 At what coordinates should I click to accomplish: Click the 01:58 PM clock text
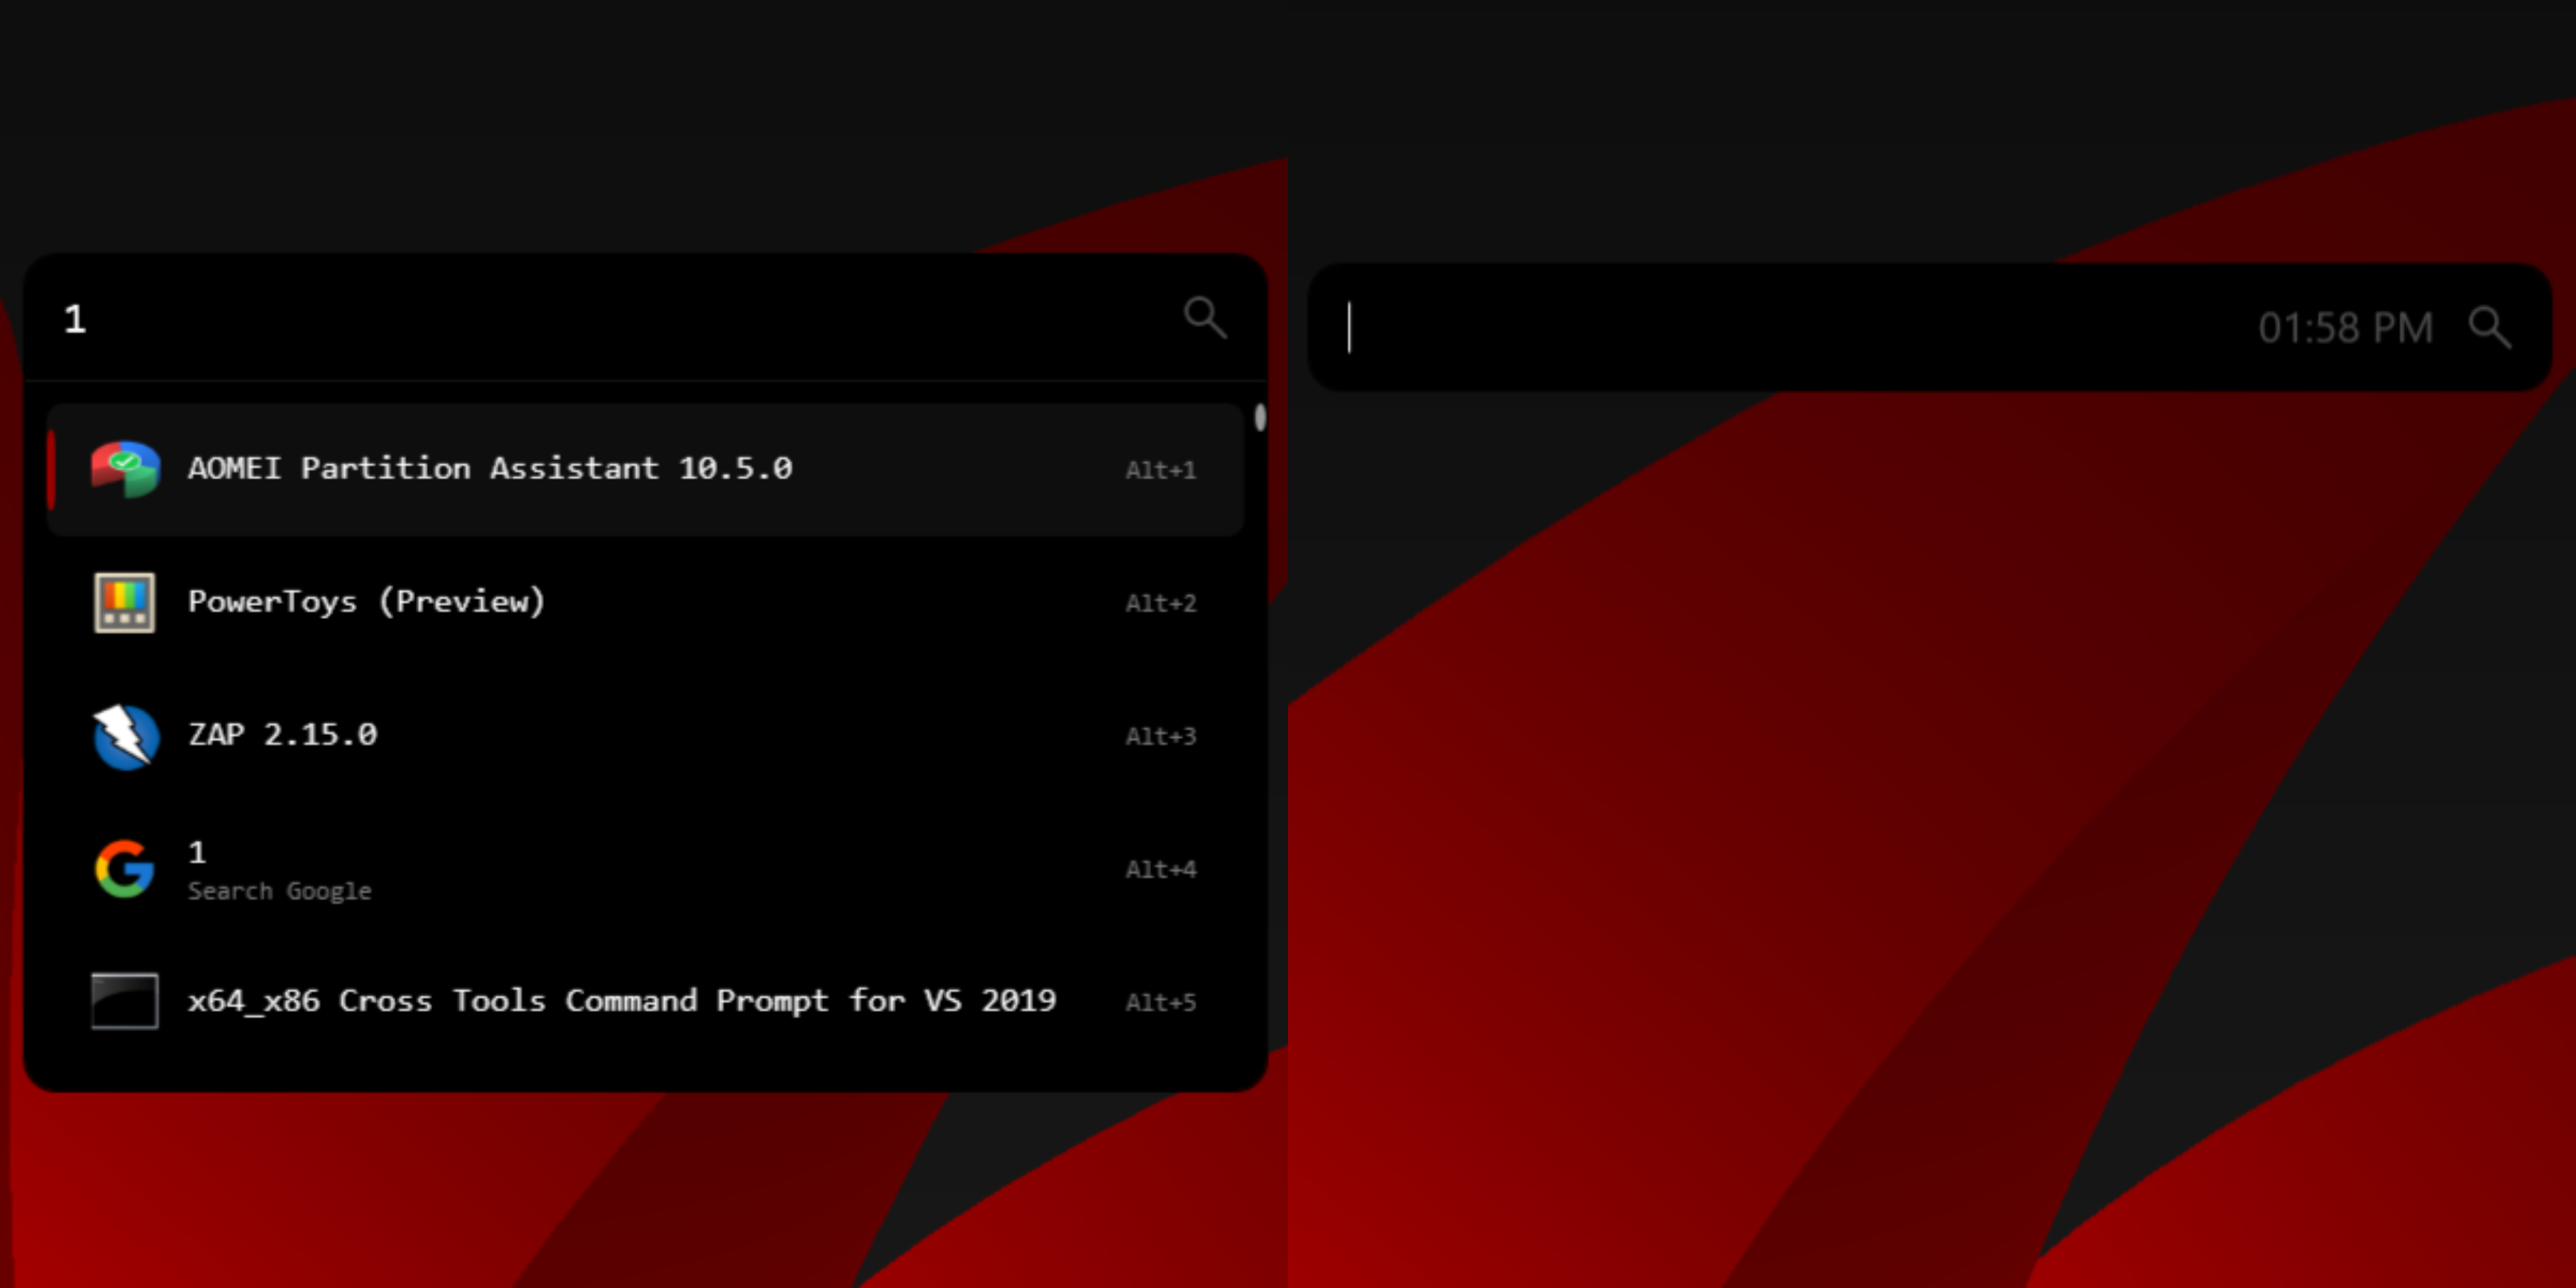coord(2345,328)
